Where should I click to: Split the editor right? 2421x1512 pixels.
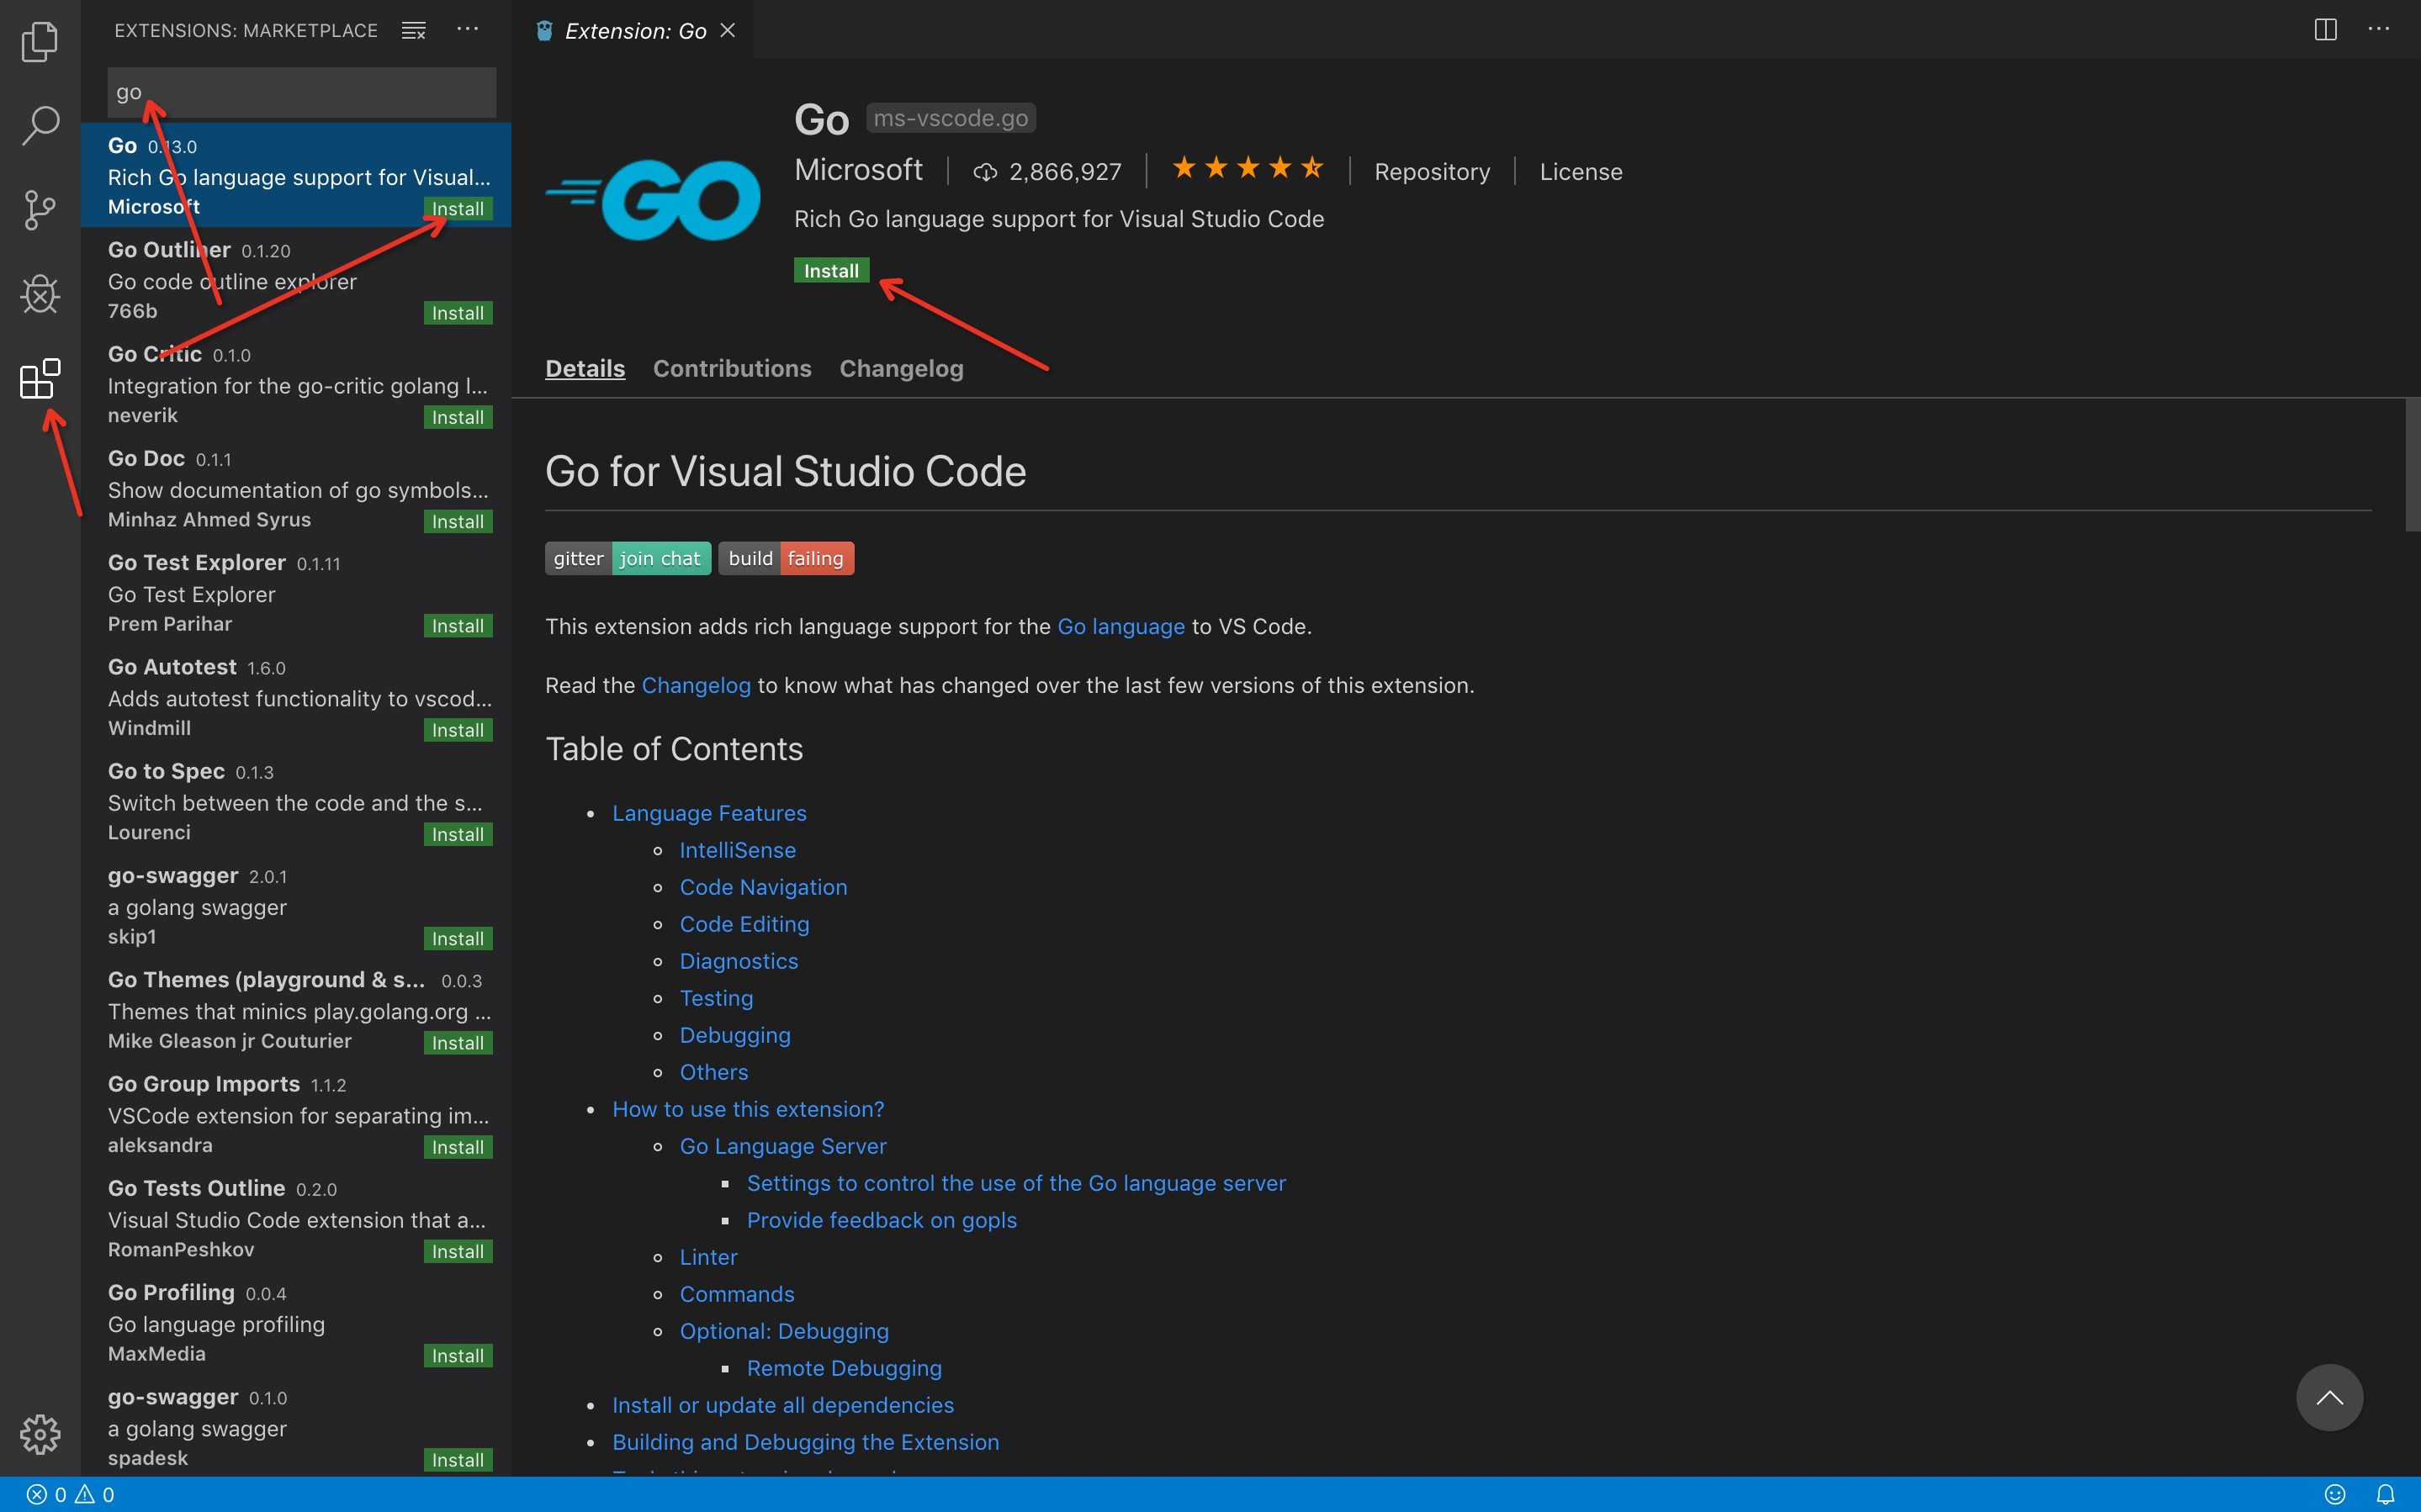pyautogui.click(x=2325, y=30)
